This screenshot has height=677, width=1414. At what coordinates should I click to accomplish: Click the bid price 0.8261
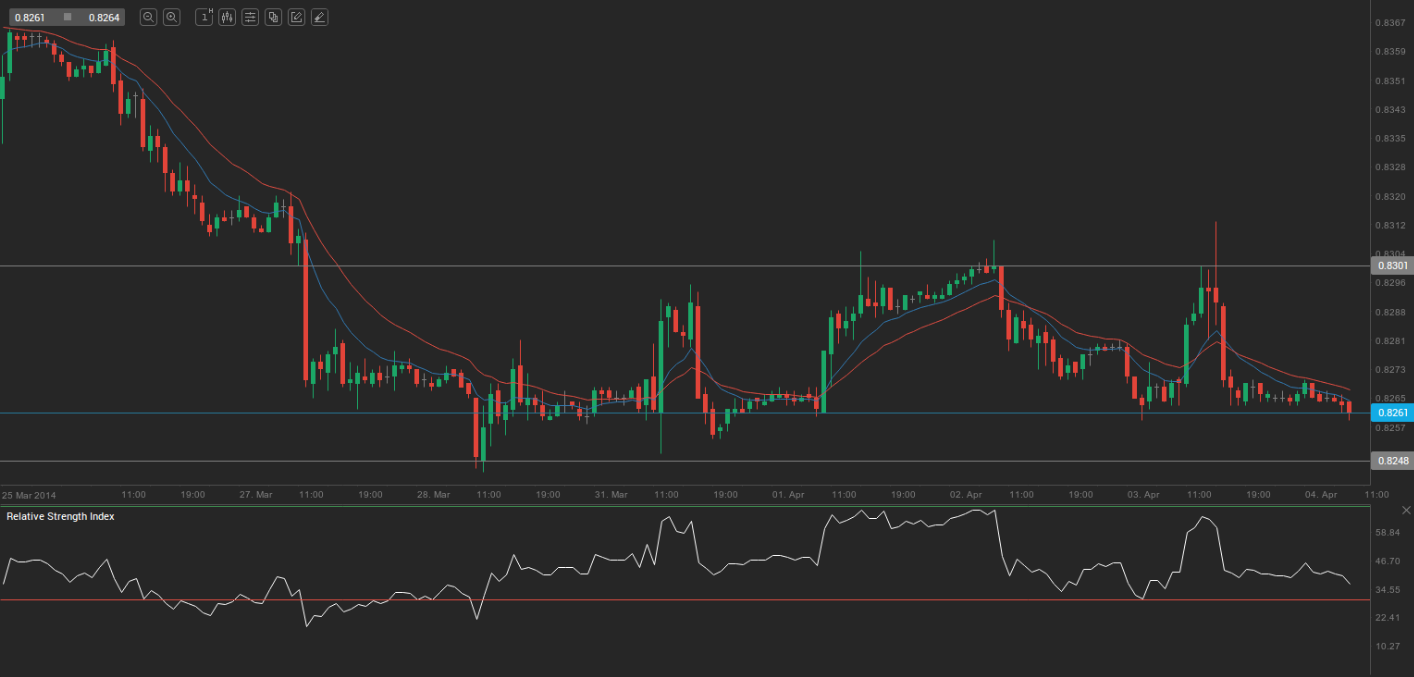29,17
